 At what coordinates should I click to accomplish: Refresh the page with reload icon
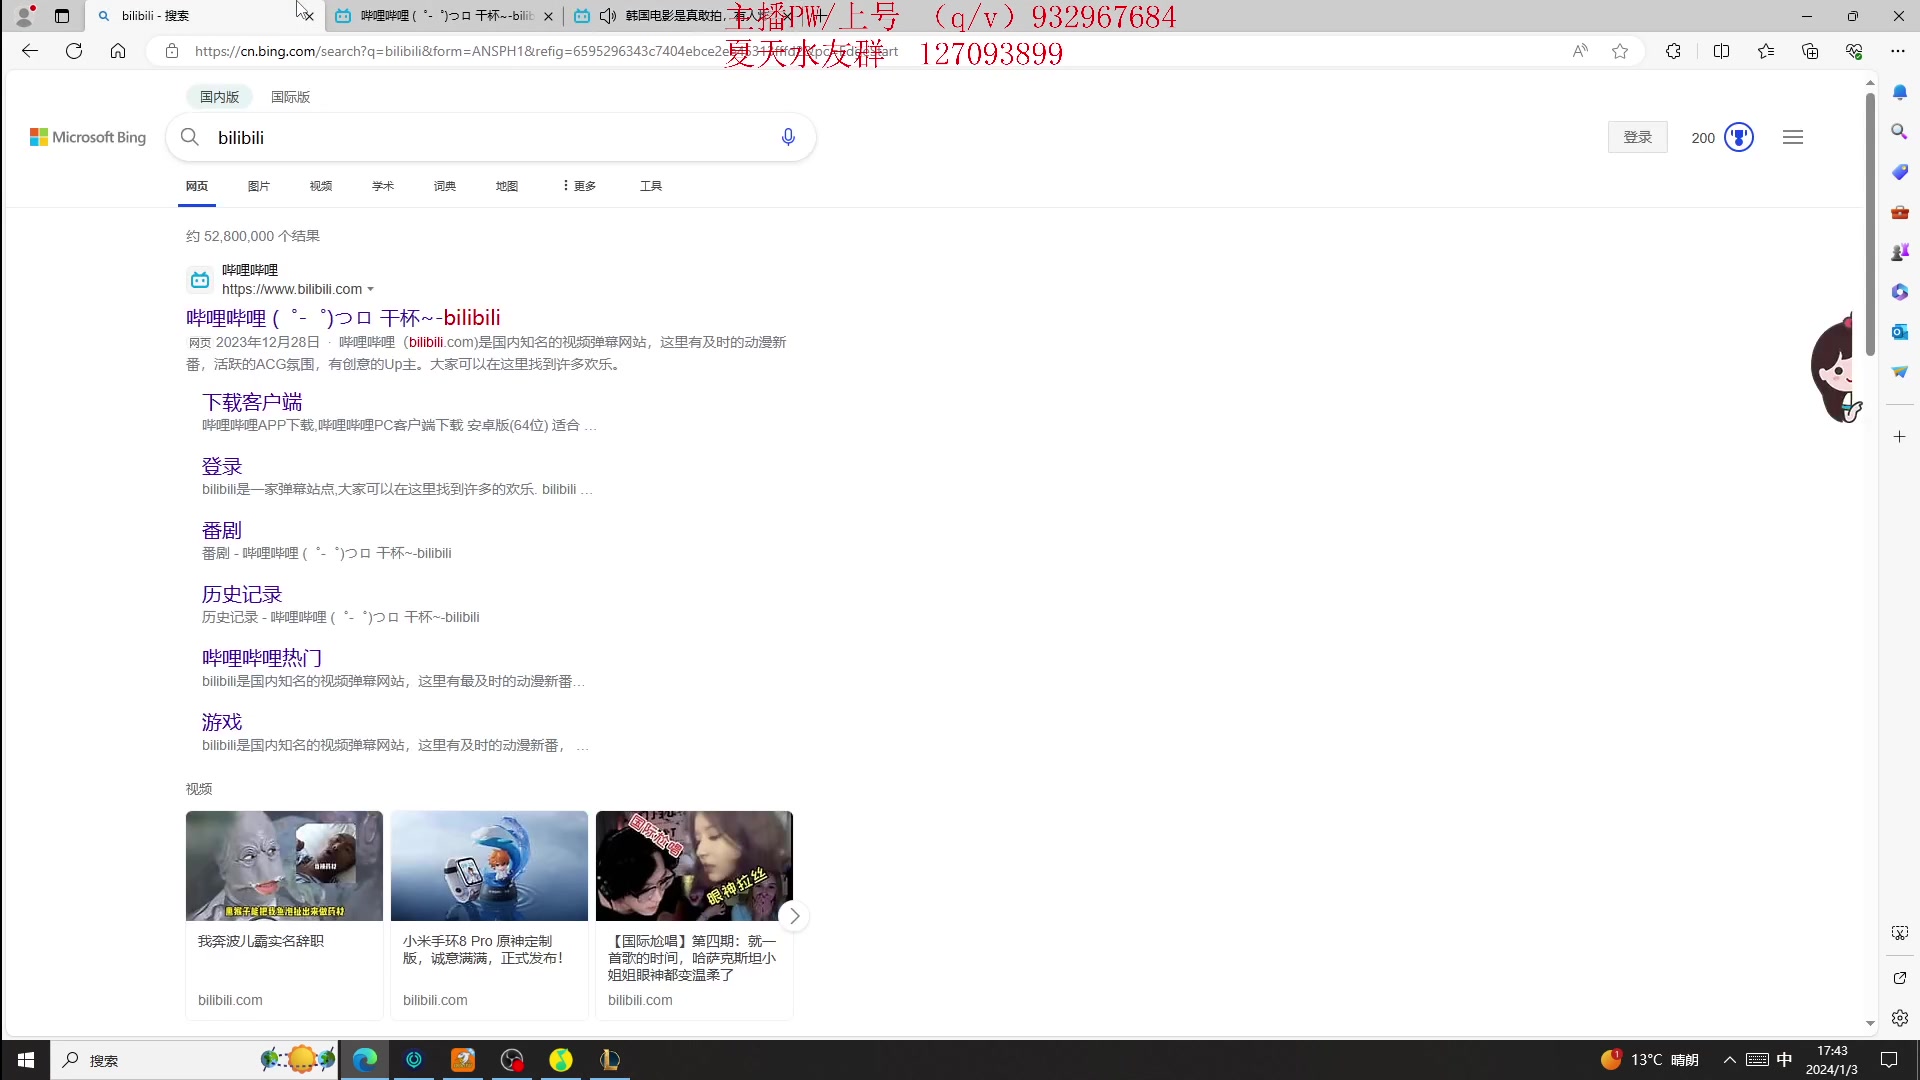coord(74,51)
